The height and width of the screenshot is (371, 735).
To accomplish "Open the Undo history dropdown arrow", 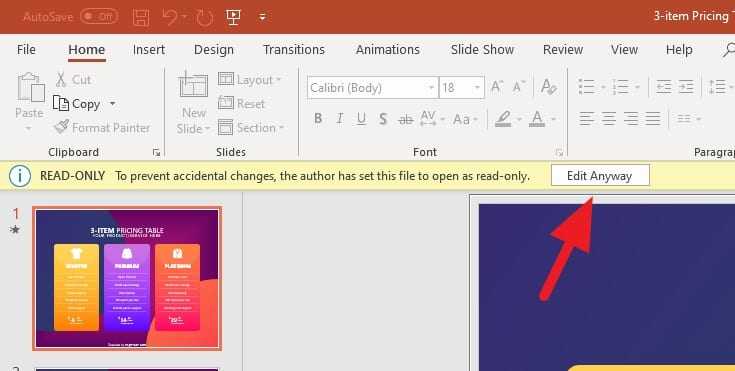I will click(x=184, y=17).
